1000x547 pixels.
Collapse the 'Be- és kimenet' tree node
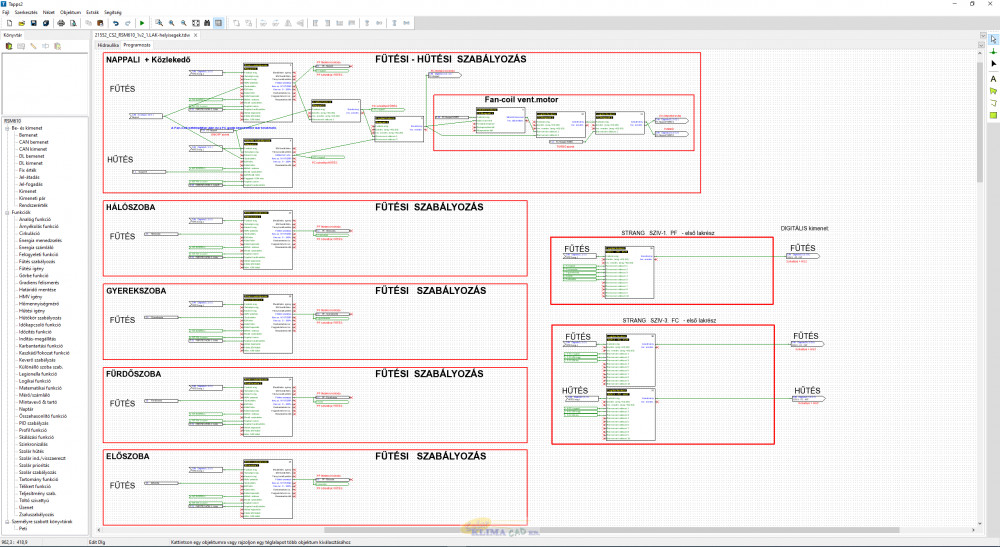[8, 128]
